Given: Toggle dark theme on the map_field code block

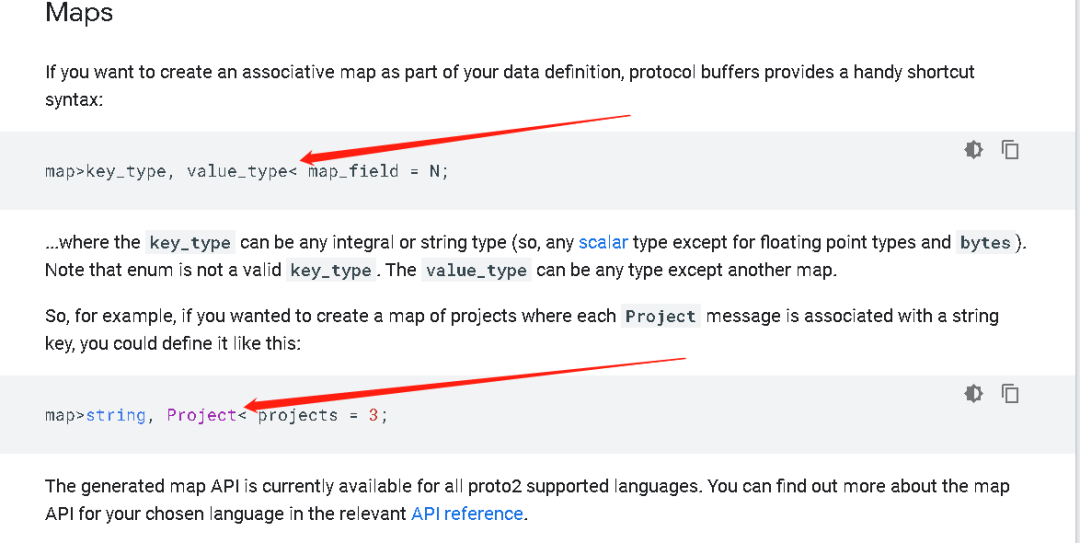Looking at the screenshot, I should coord(973,150).
